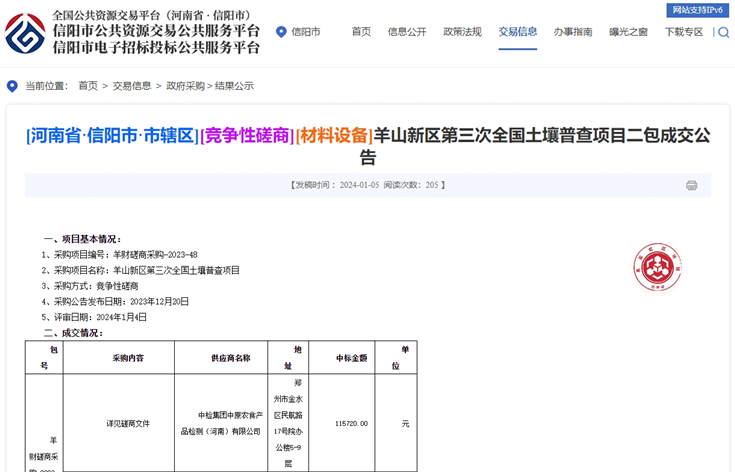Open the 首页 nav item
Viewport: 735px width, 472px height.
click(x=361, y=32)
